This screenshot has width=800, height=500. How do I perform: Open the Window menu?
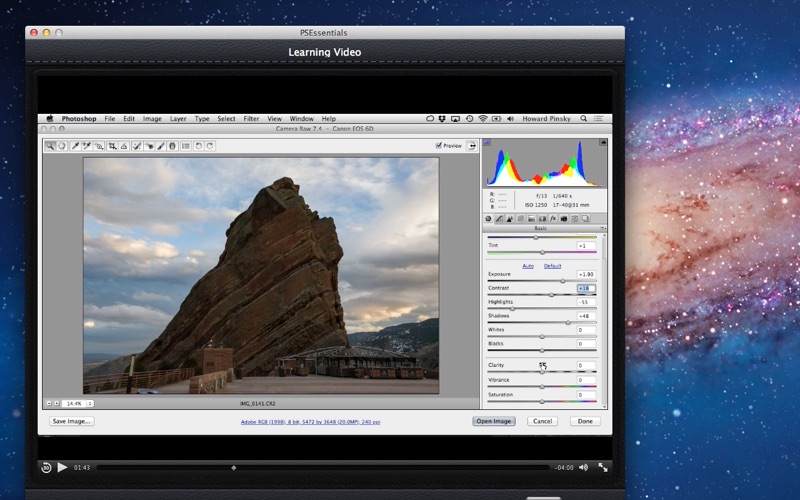click(302, 118)
